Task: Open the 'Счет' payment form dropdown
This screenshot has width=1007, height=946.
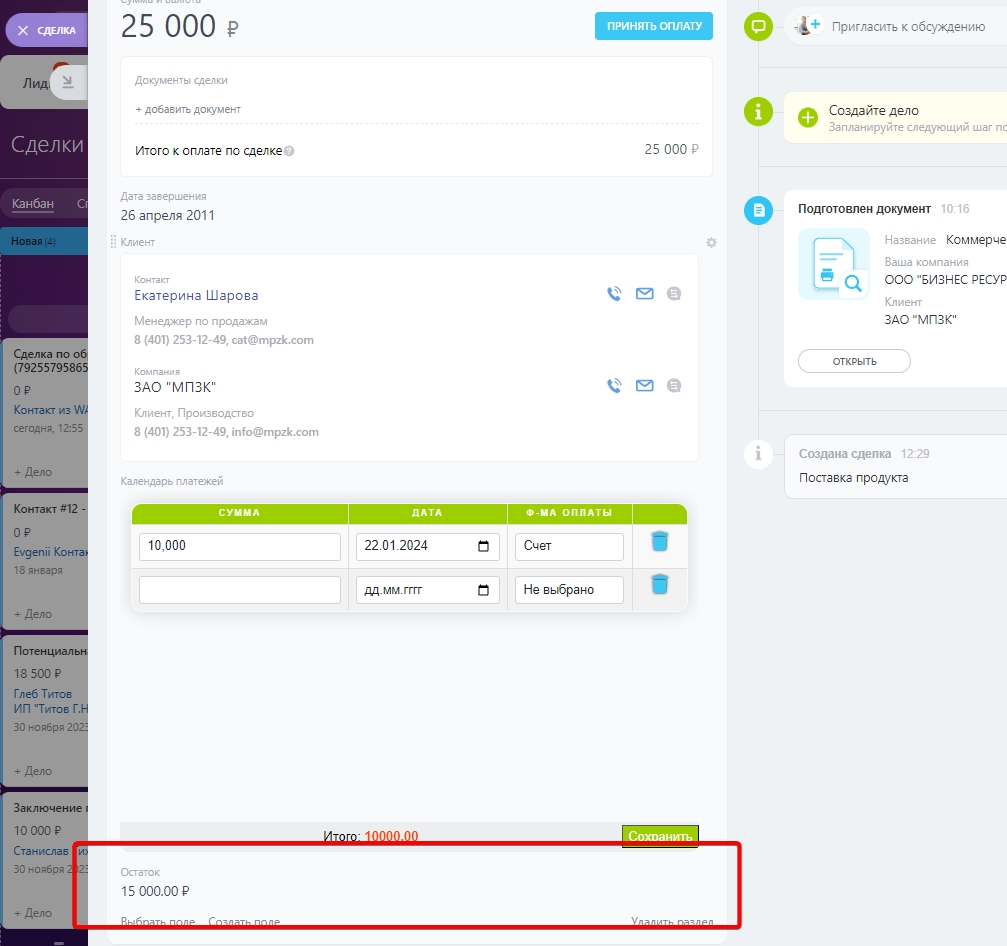Action: click(569, 547)
